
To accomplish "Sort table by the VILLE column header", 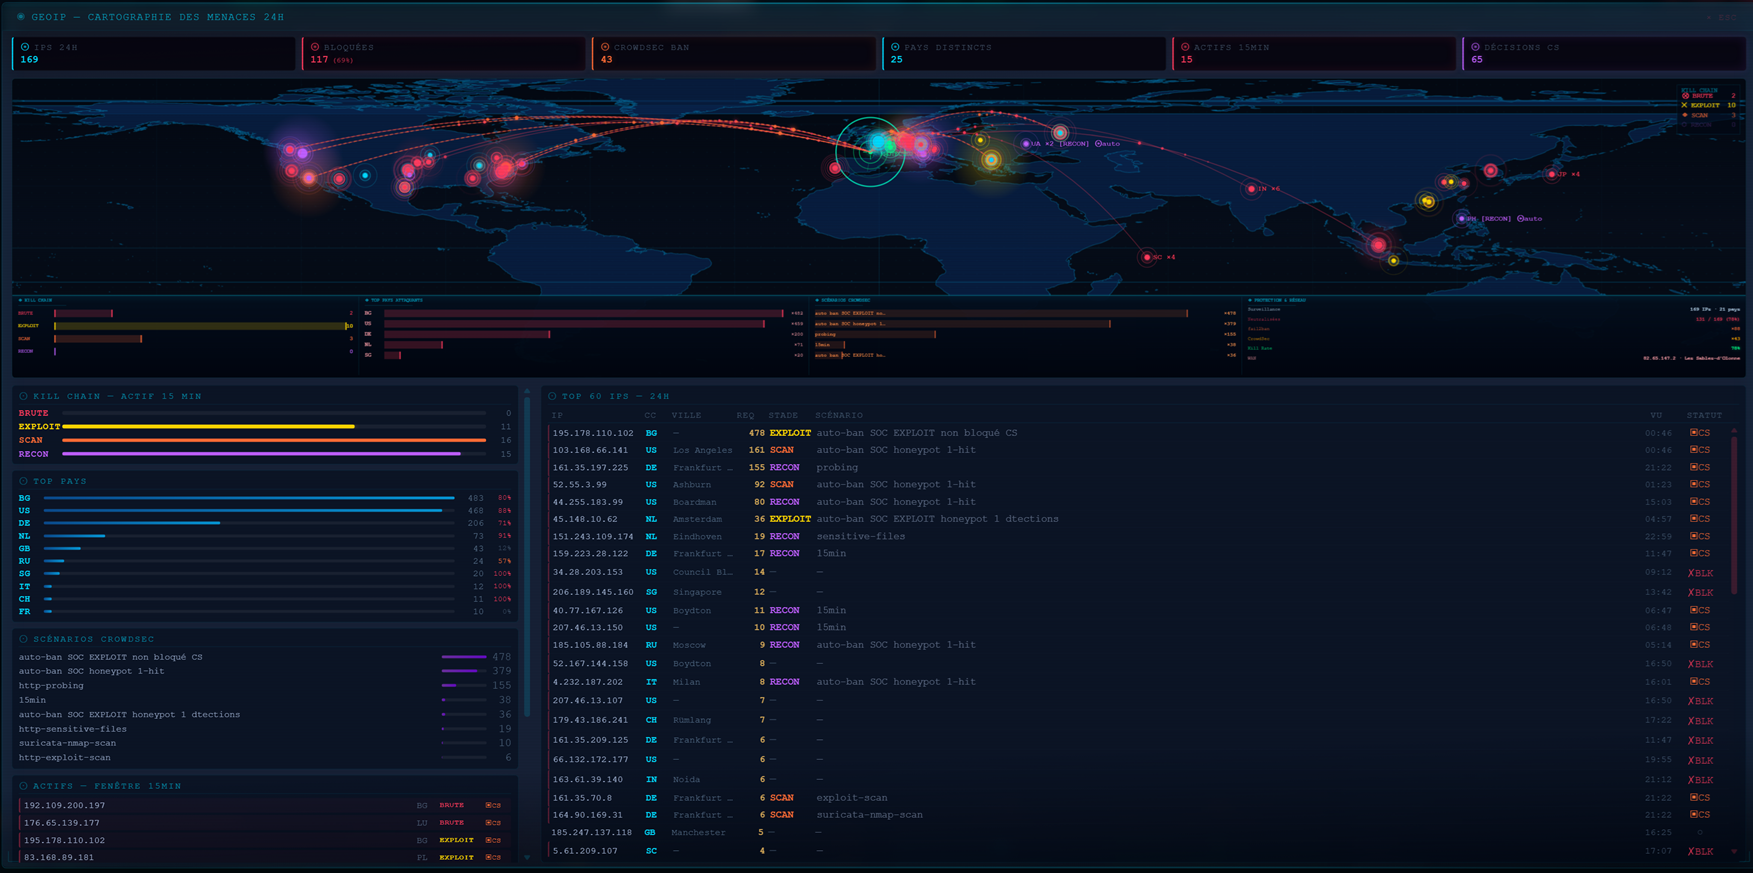I will point(686,415).
